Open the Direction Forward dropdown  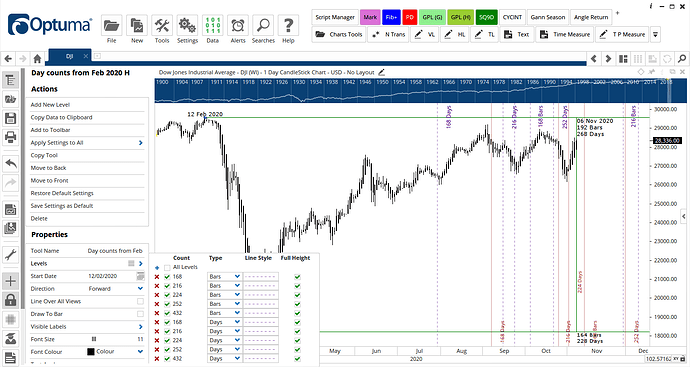pyautogui.click(x=140, y=289)
